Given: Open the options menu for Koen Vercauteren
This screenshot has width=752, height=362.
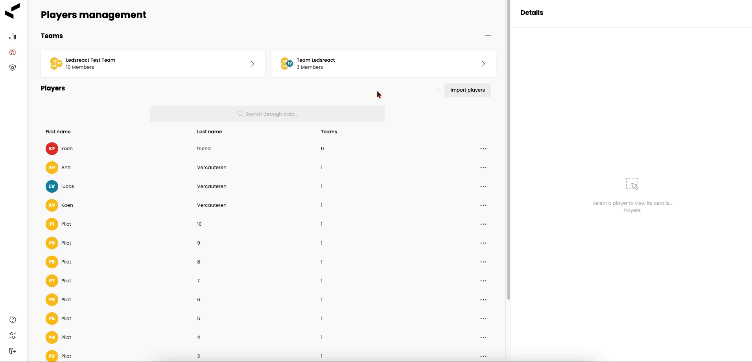Looking at the screenshot, I should click(x=483, y=205).
